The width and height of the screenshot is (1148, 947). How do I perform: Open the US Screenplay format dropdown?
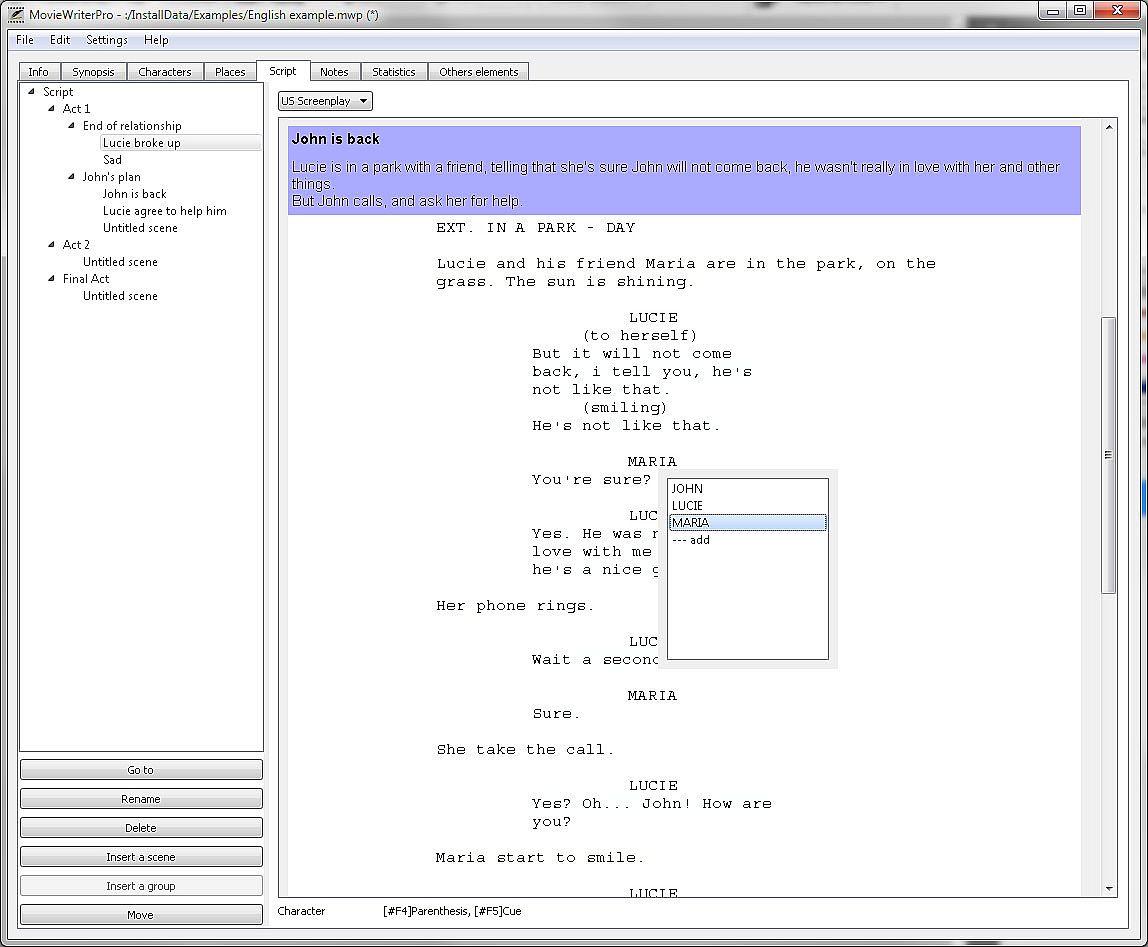325,101
